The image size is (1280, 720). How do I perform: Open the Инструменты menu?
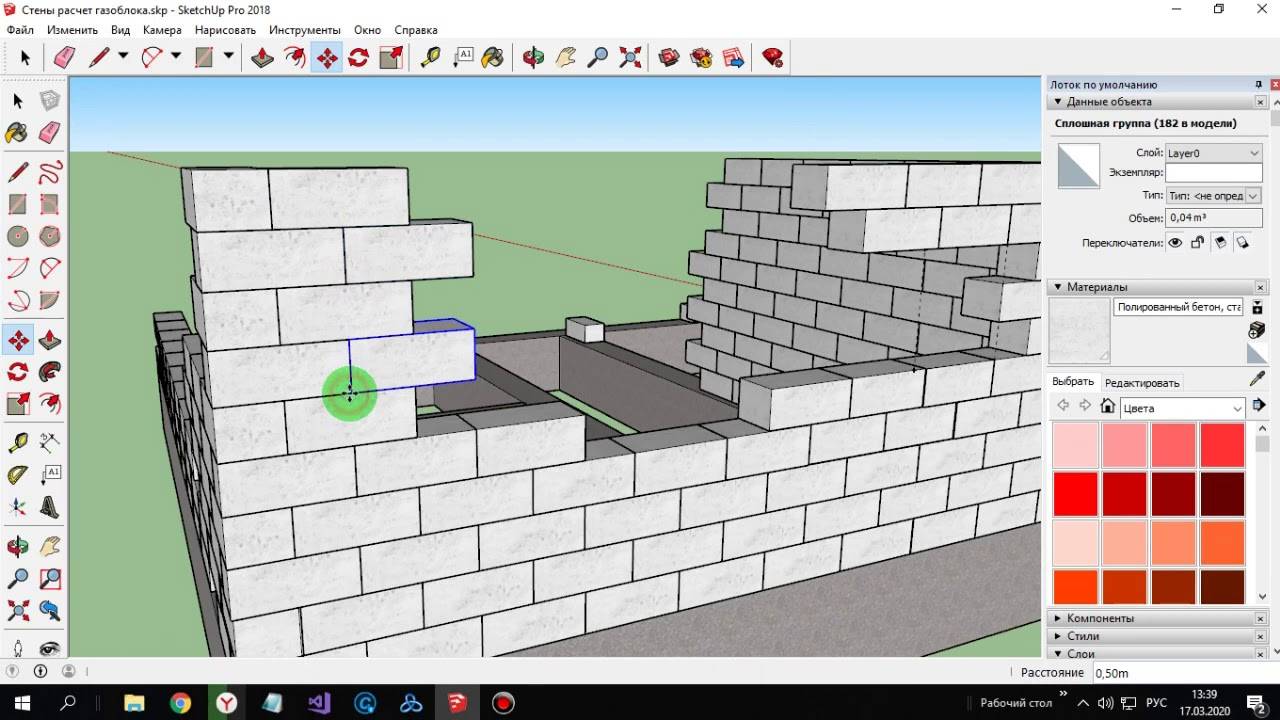[305, 30]
